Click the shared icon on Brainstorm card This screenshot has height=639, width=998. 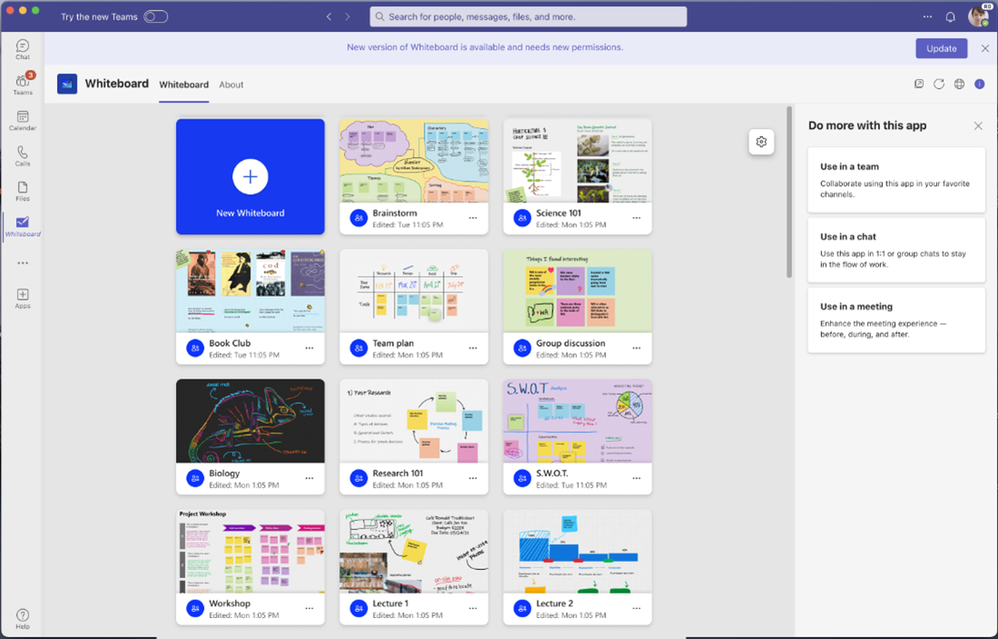pos(358,218)
